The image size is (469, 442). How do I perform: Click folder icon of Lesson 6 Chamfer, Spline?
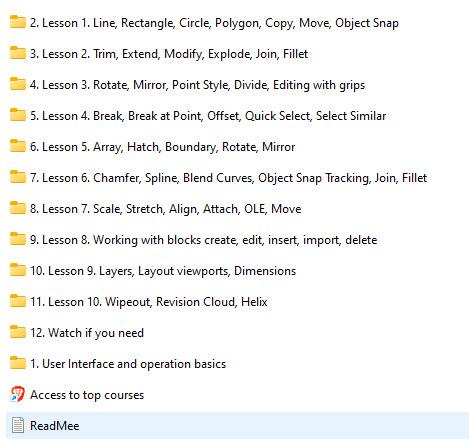coord(18,177)
